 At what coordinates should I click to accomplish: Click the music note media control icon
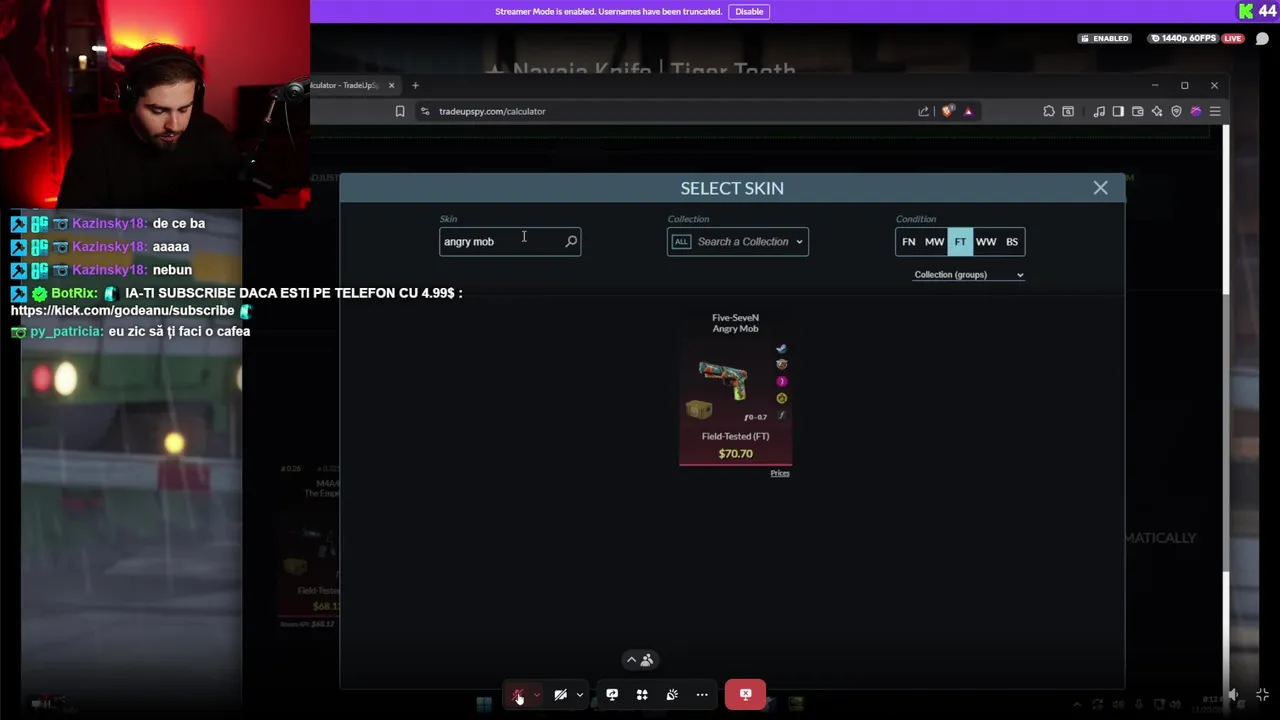[1099, 111]
